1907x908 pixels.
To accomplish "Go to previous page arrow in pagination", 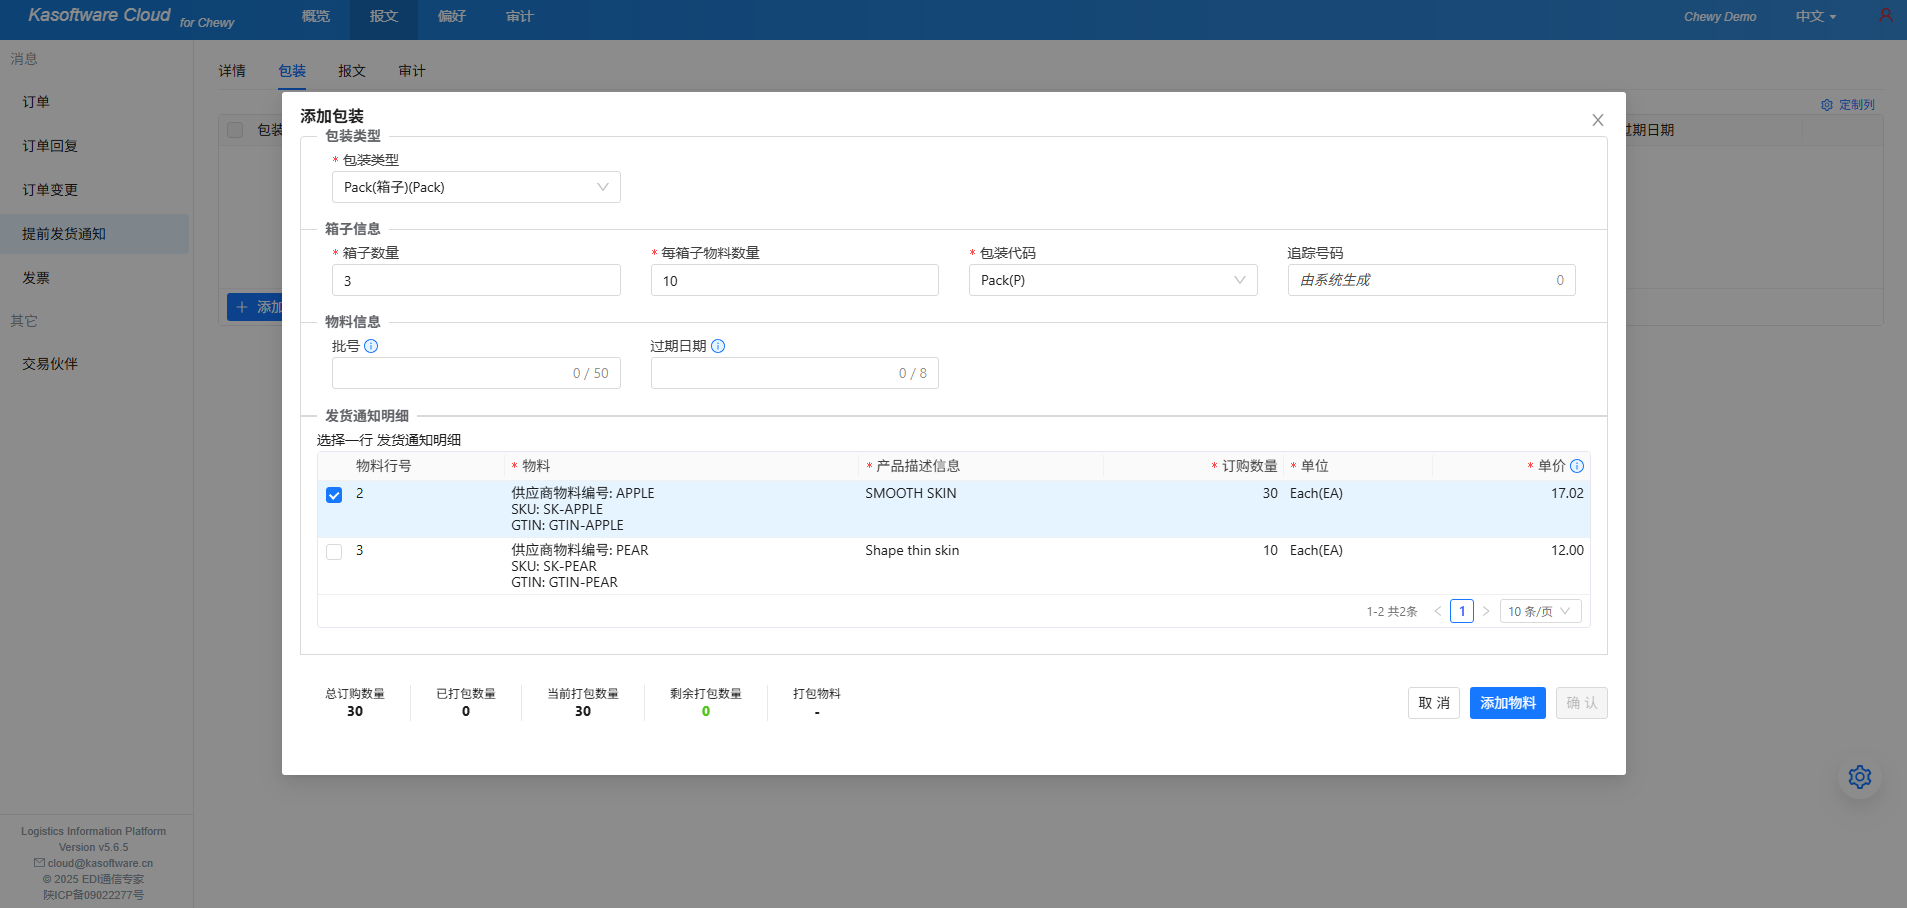I will tap(1438, 611).
